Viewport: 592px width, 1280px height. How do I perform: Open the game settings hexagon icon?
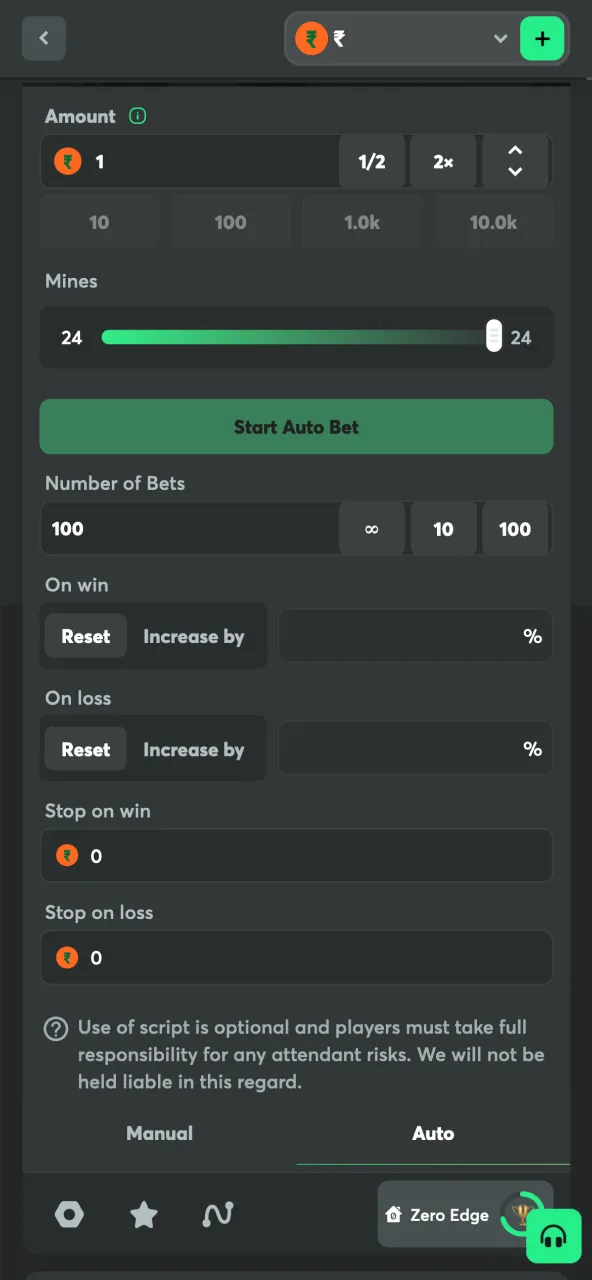pyautogui.click(x=69, y=1214)
